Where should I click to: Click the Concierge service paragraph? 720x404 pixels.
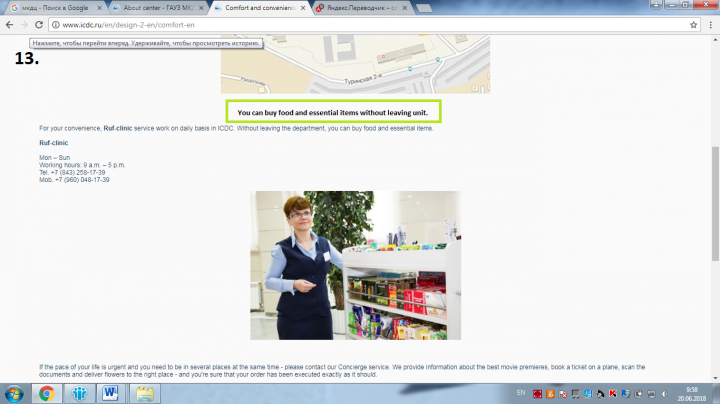pos(342,370)
